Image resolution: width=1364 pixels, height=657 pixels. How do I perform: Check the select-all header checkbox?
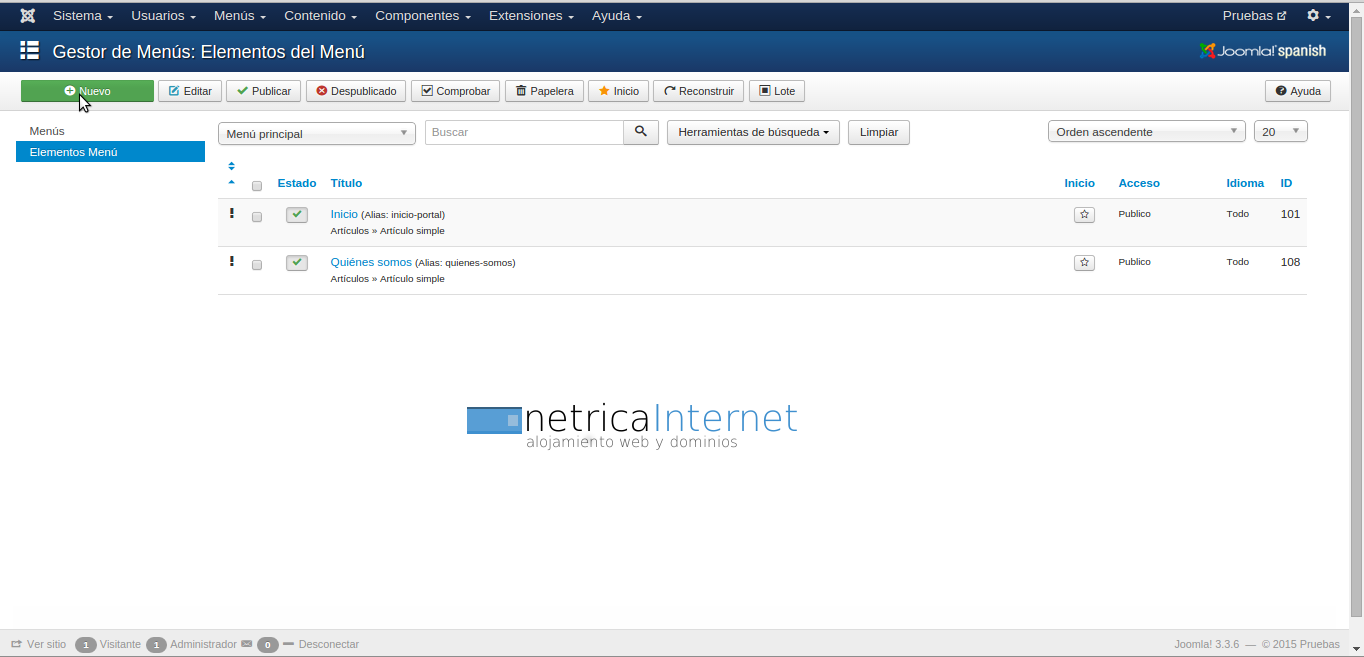pos(257,186)
